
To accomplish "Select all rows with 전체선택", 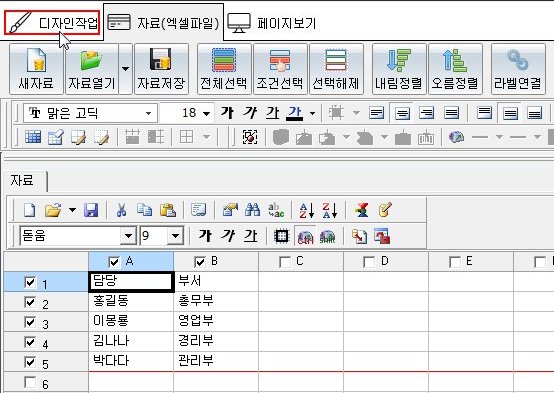I will click(224, 69).
